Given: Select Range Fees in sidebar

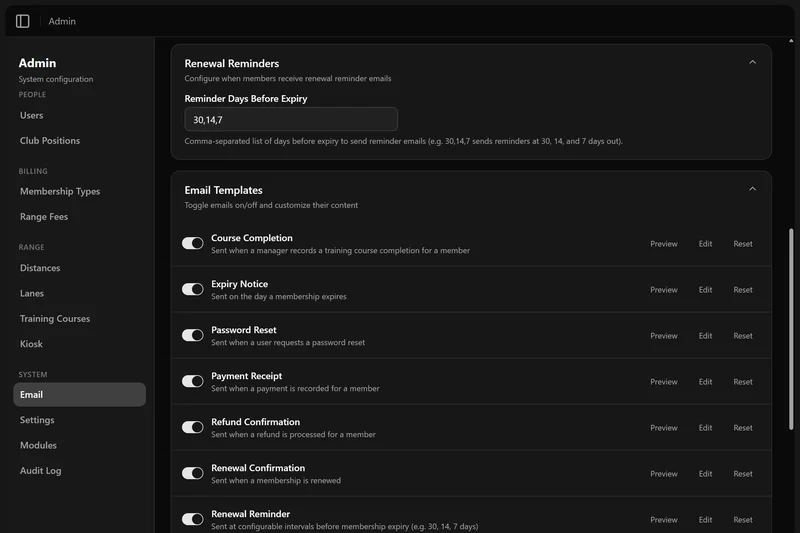Looking at the screenshot, I should pos(79,216).
